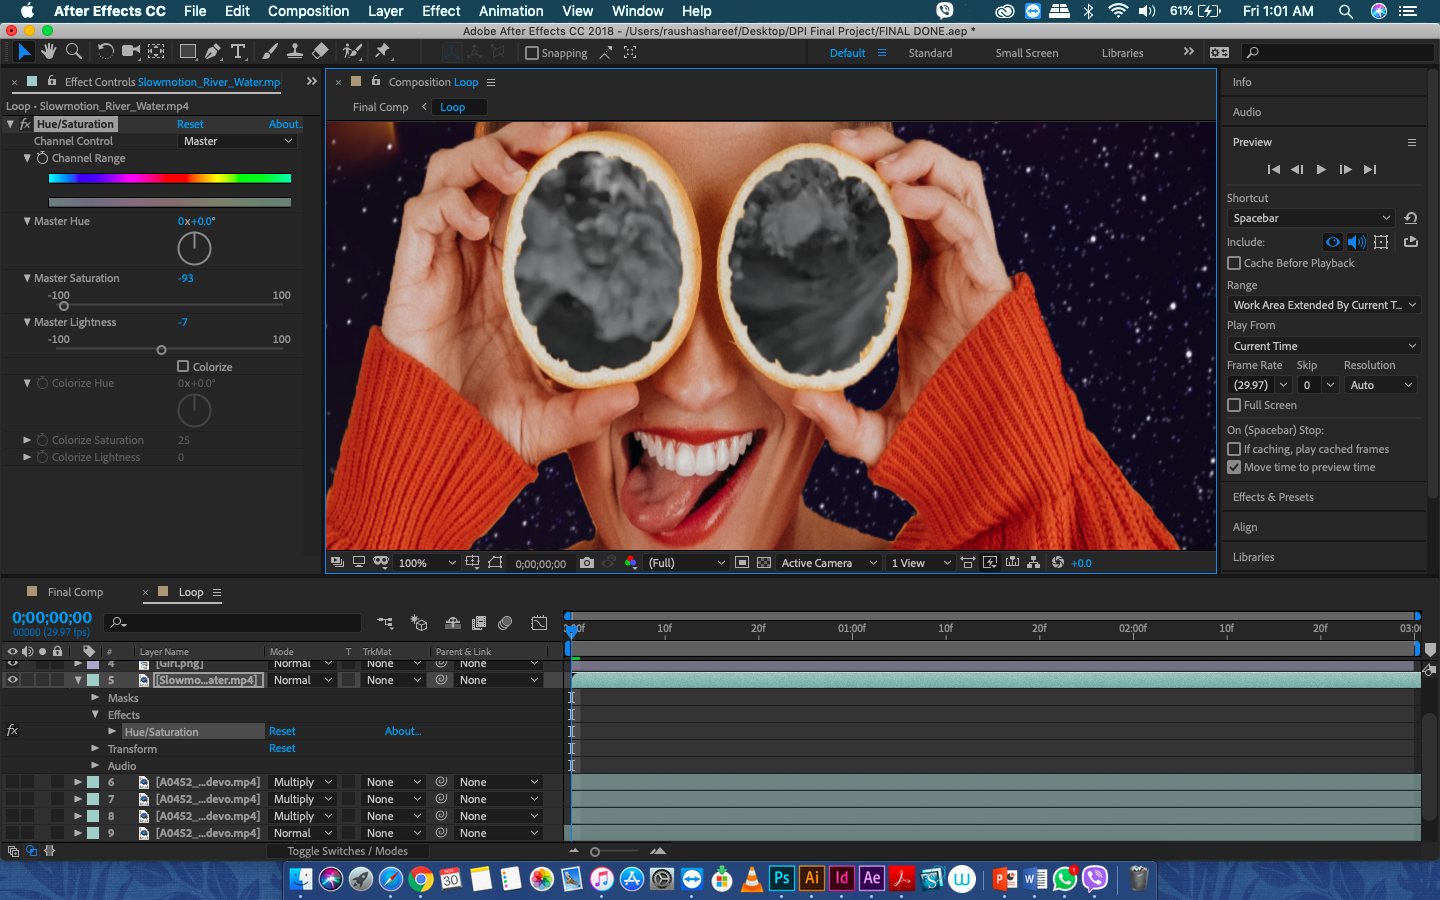This screenshot has height=900, width=1440.
Task: Select the Zoom tool in toolbar
Action: (x=73, y=51)
